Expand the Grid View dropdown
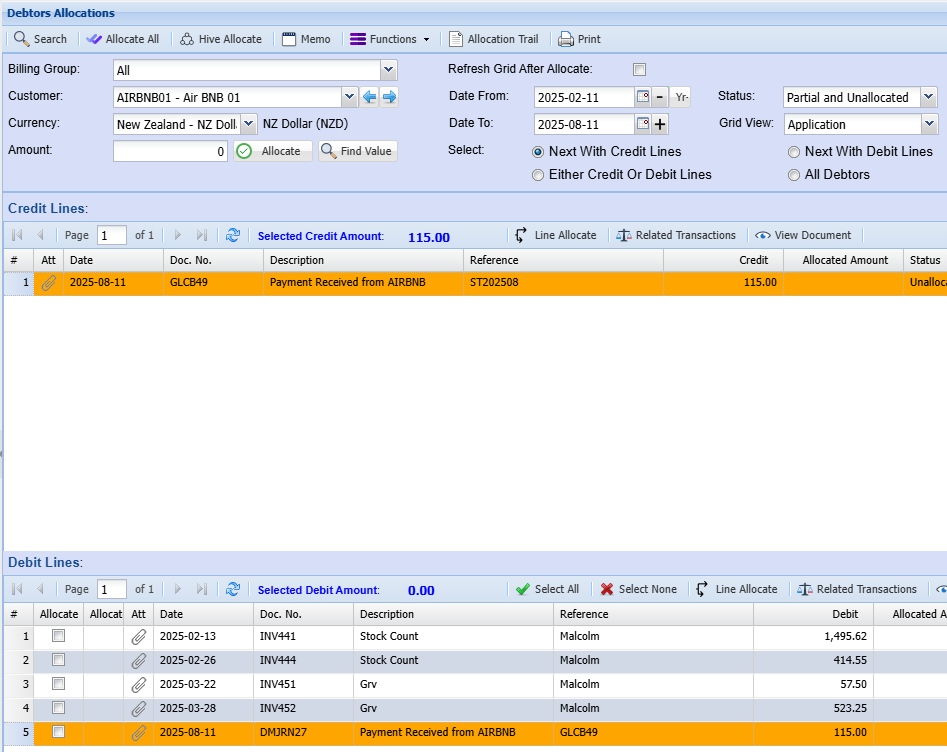This screenshot has width=947, height=752. coord(929,124)
